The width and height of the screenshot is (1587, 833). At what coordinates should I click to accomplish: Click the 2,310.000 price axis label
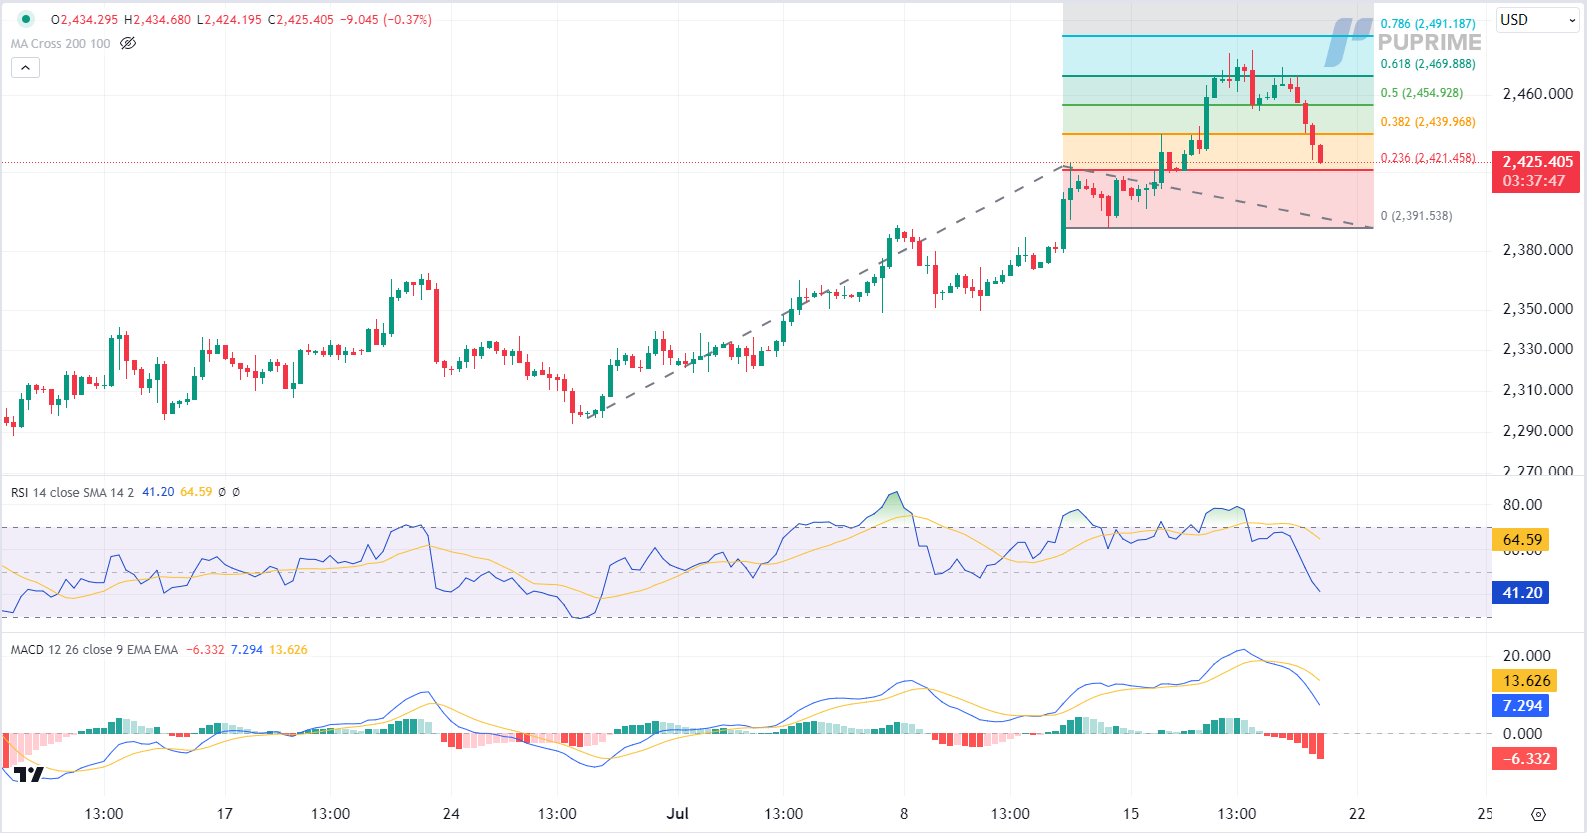click(x=1537, y=390)
